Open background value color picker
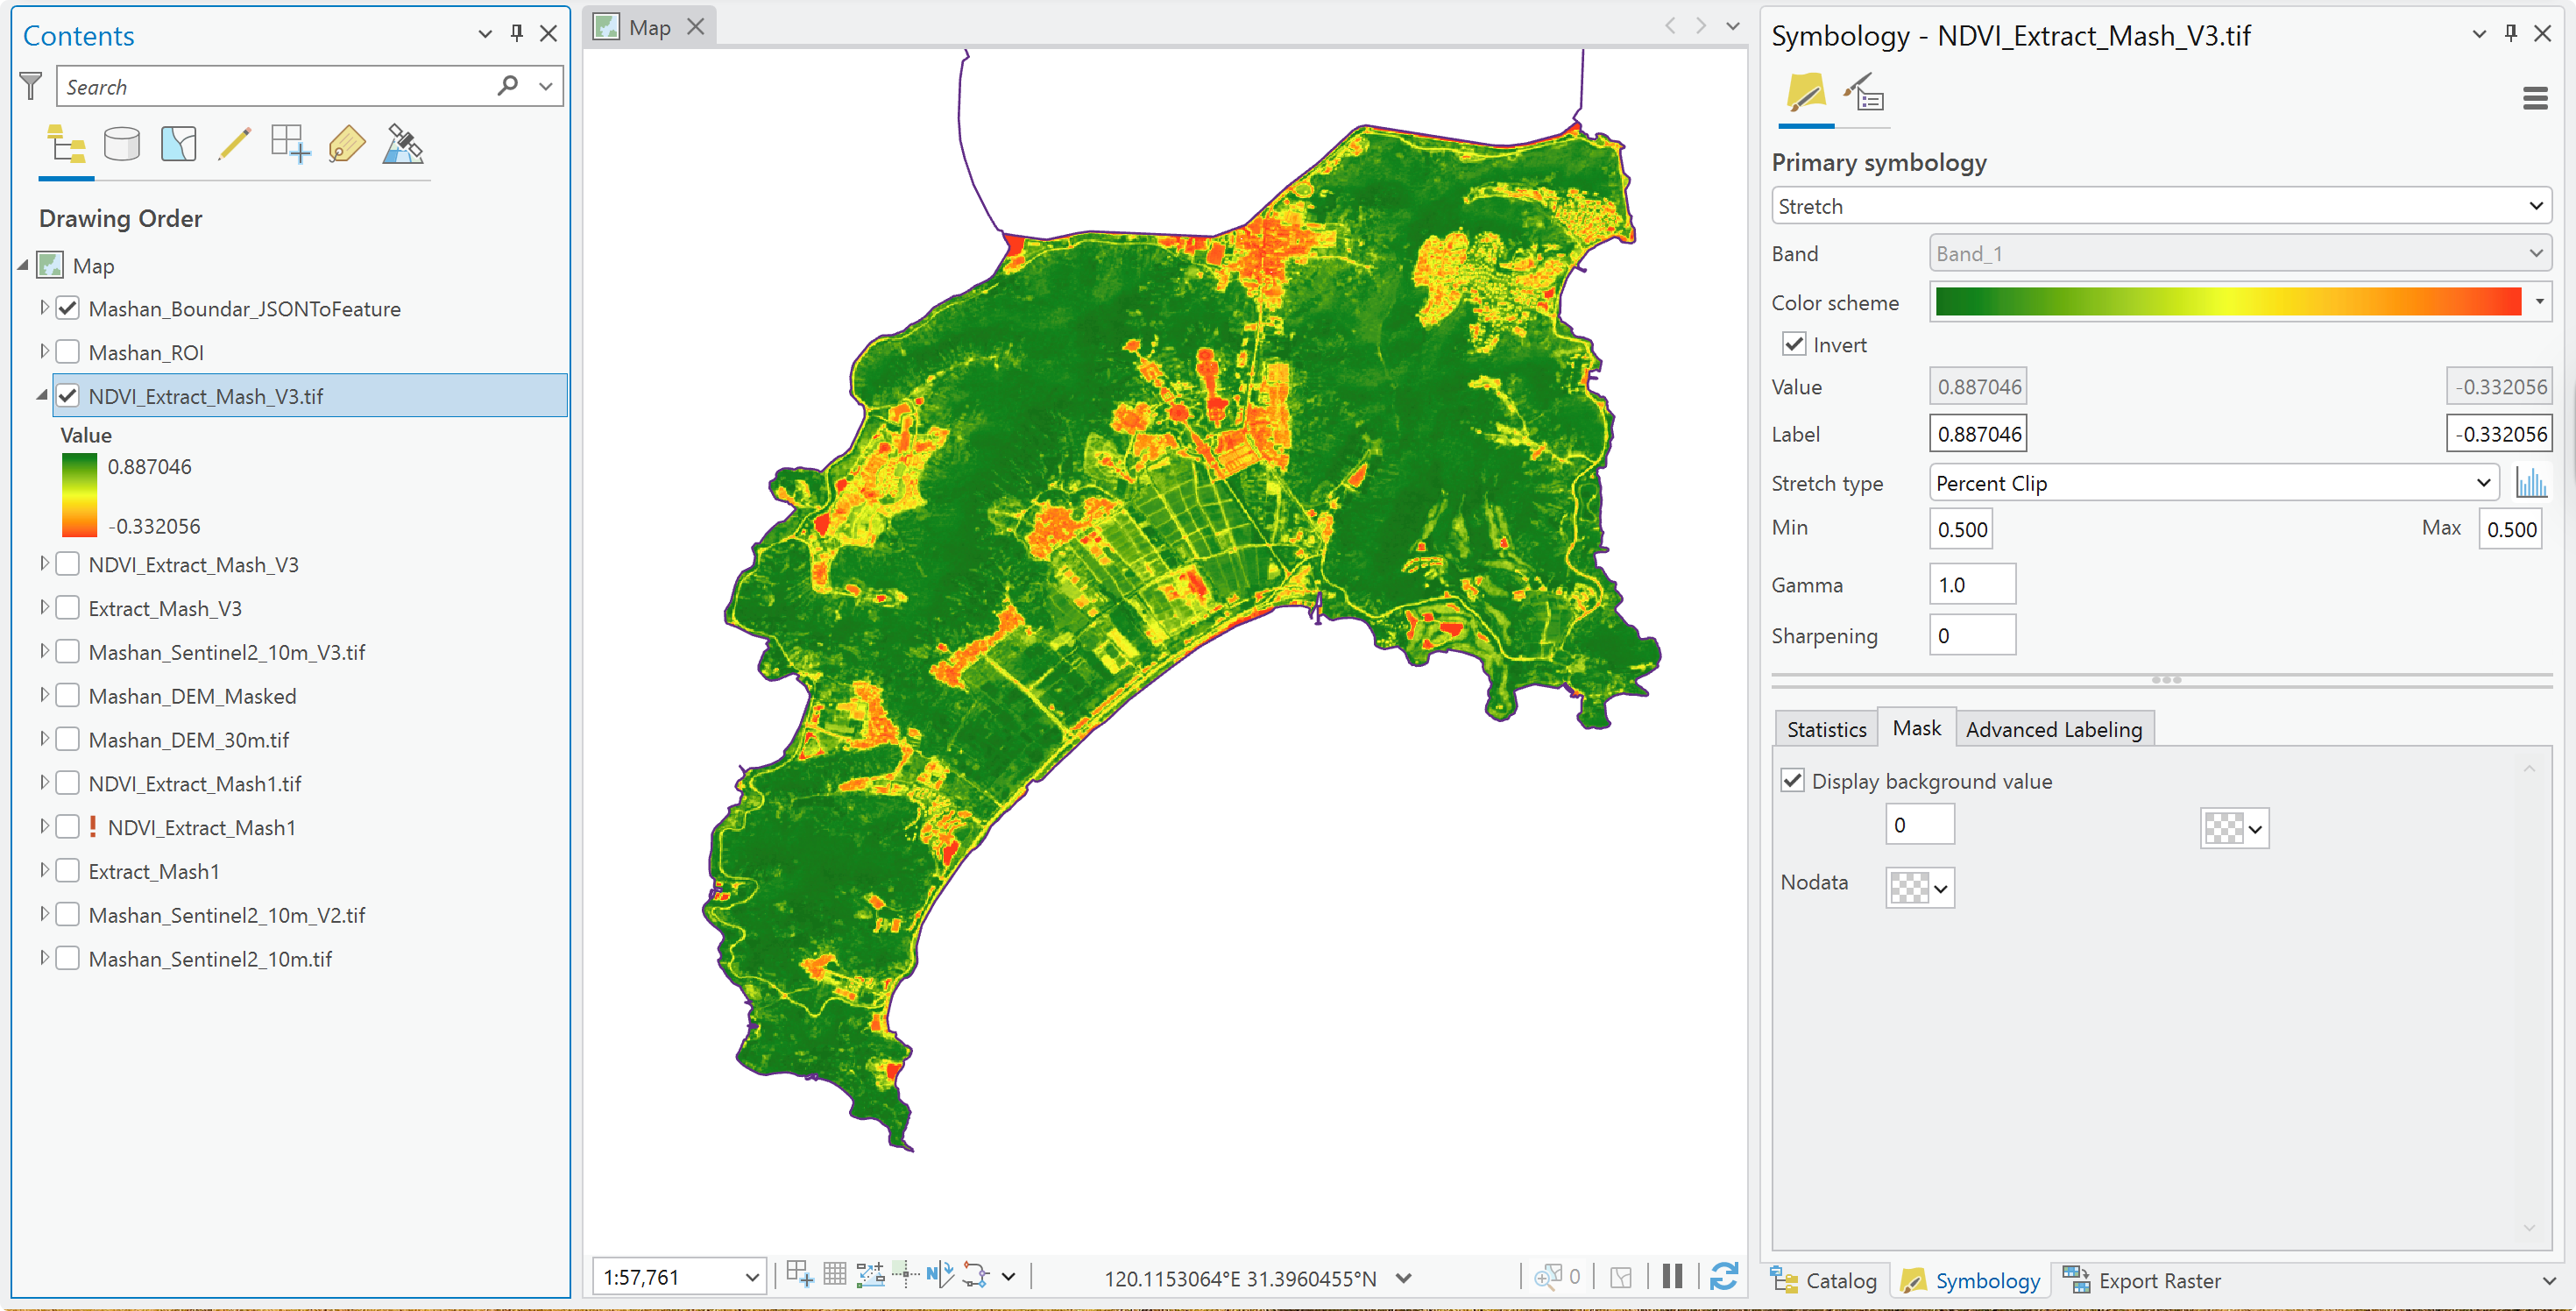Viewport: 2576px width, 1311px height. (x=2234, y=828)
